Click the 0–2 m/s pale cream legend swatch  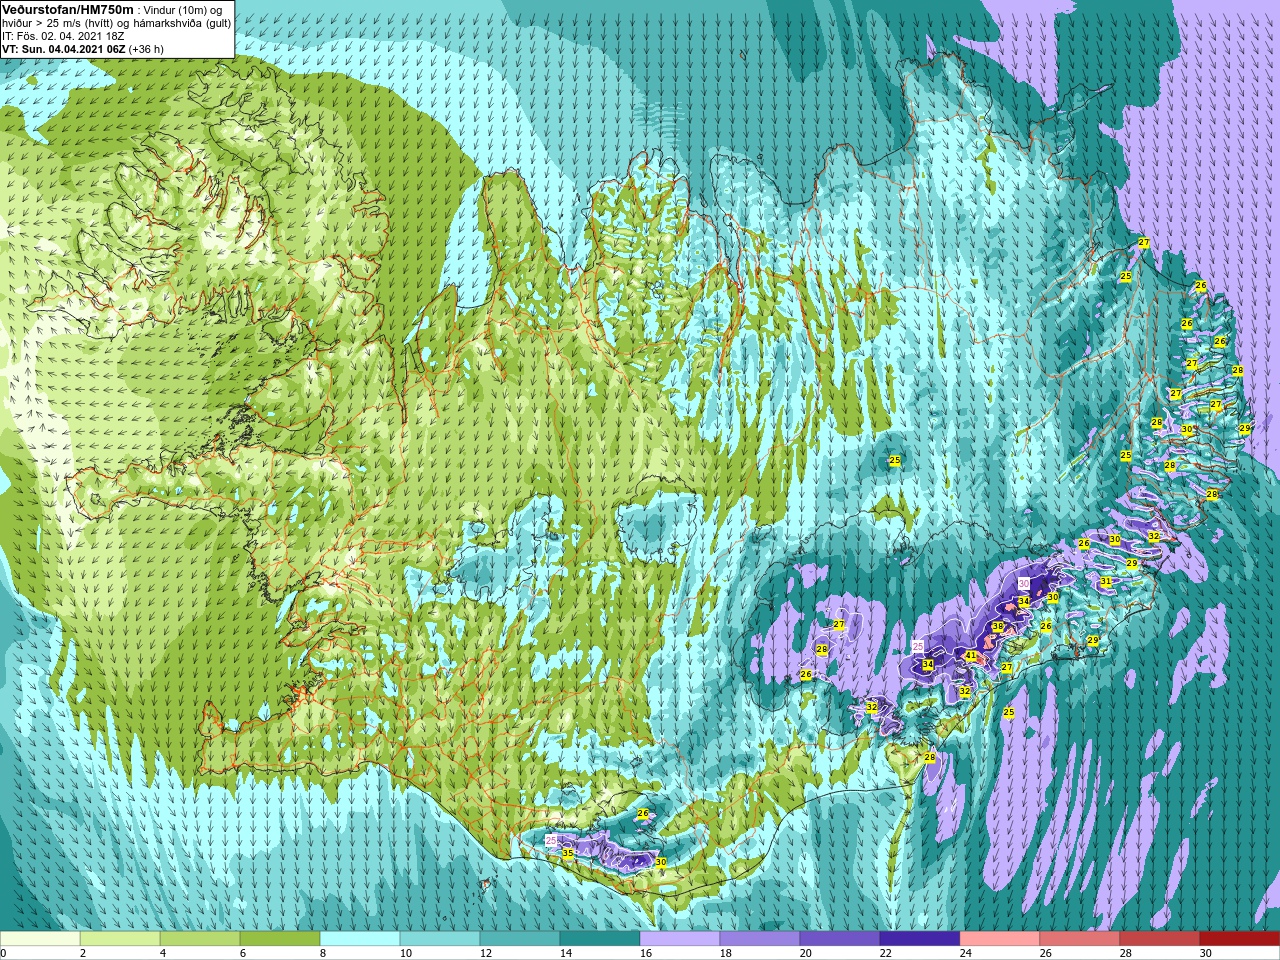(40, 939)
